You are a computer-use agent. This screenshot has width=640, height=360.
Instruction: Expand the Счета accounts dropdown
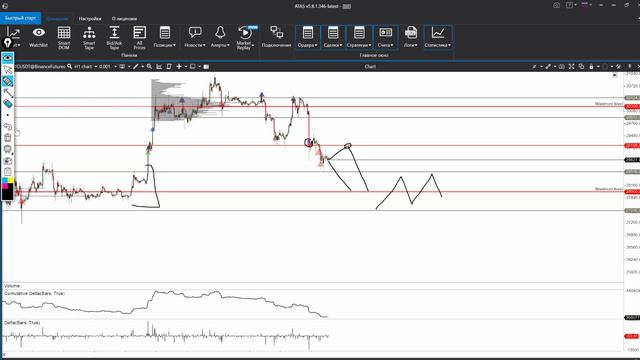tap(385, 38)
